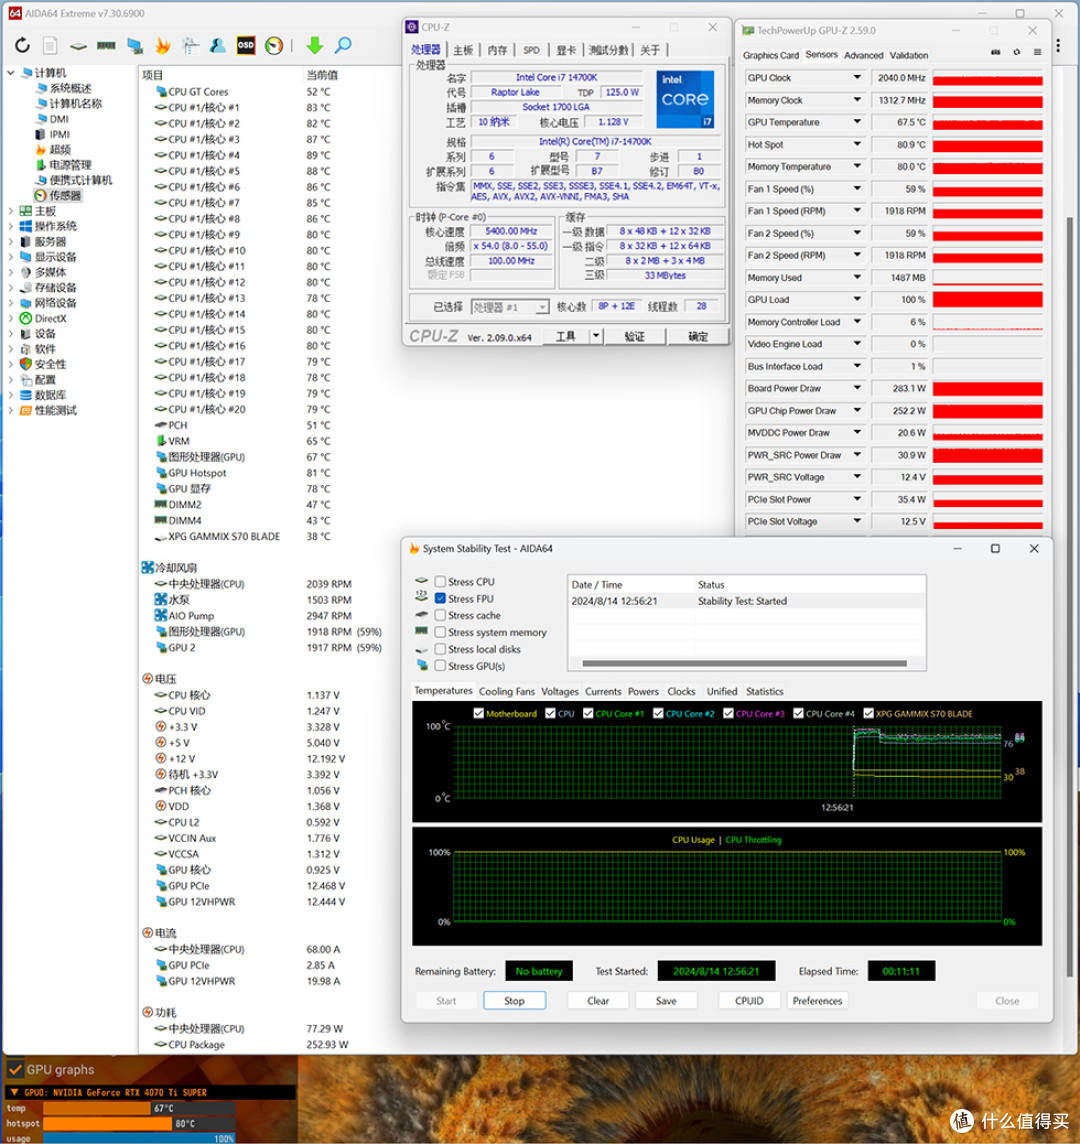
Task: Click GPU-Z refresh icon
Action: [x=1017, y=53]
